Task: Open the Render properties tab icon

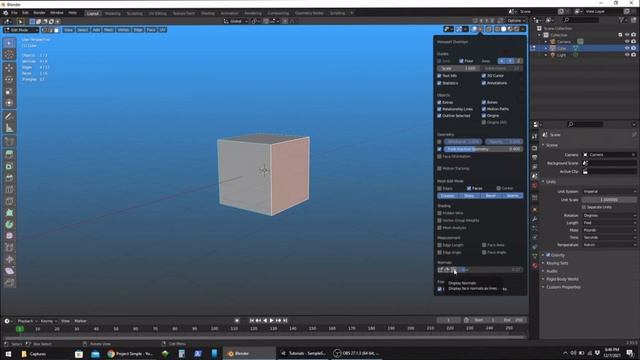Action: (535, 148)
